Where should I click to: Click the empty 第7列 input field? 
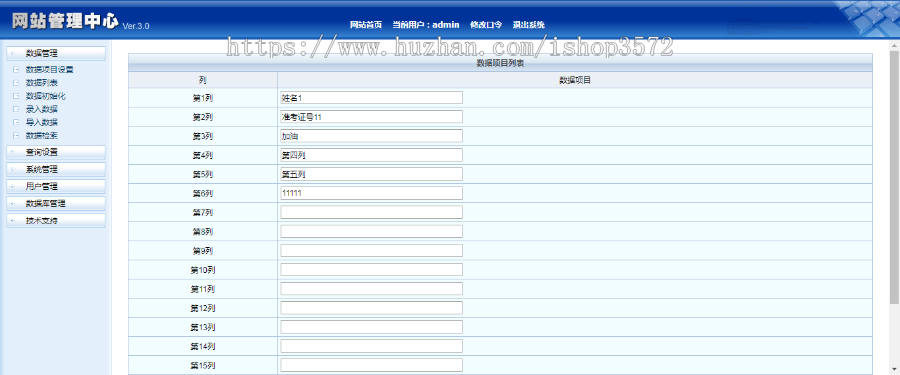(371, 212)
